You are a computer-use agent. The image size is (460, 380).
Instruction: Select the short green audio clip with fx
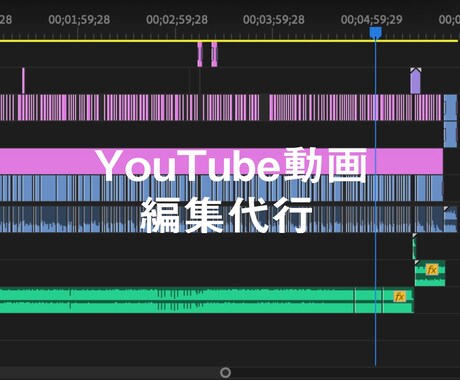(x=430, y=273)
